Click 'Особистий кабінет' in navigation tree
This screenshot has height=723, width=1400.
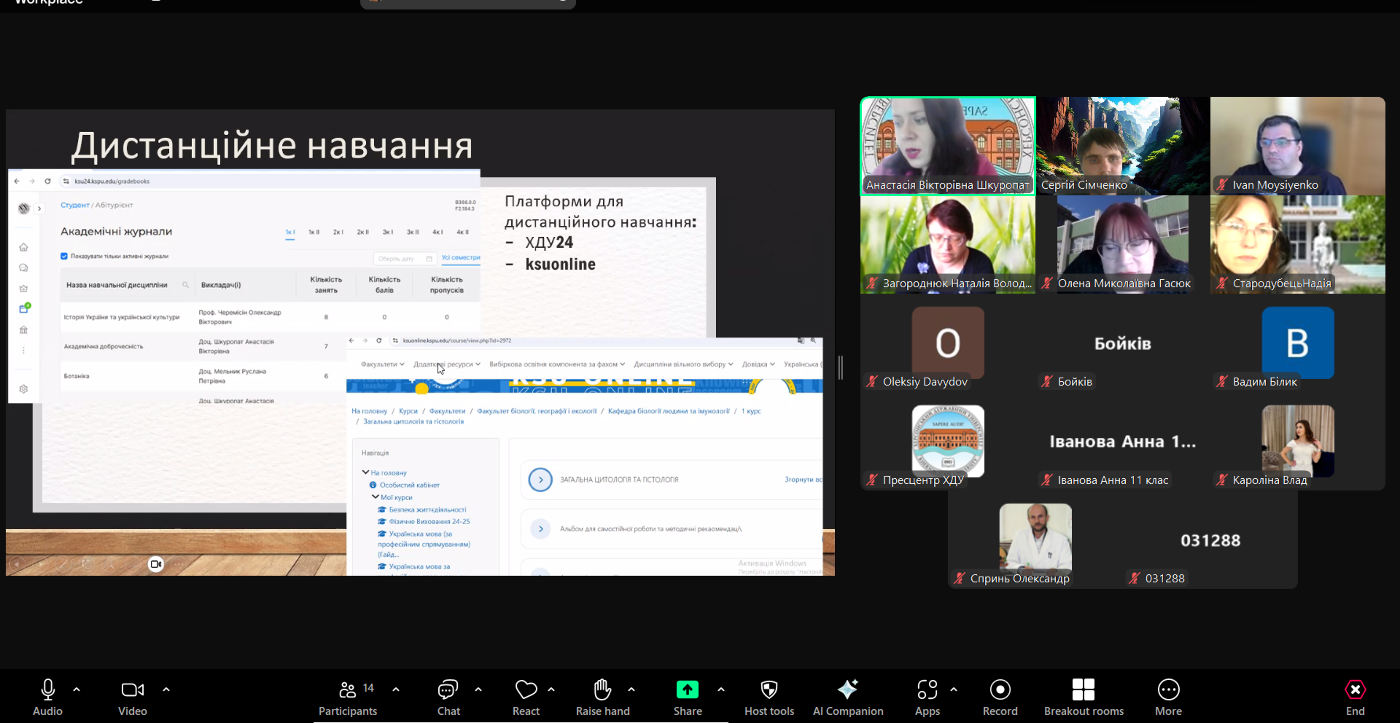pyautogui.click(x=409, y=484)
